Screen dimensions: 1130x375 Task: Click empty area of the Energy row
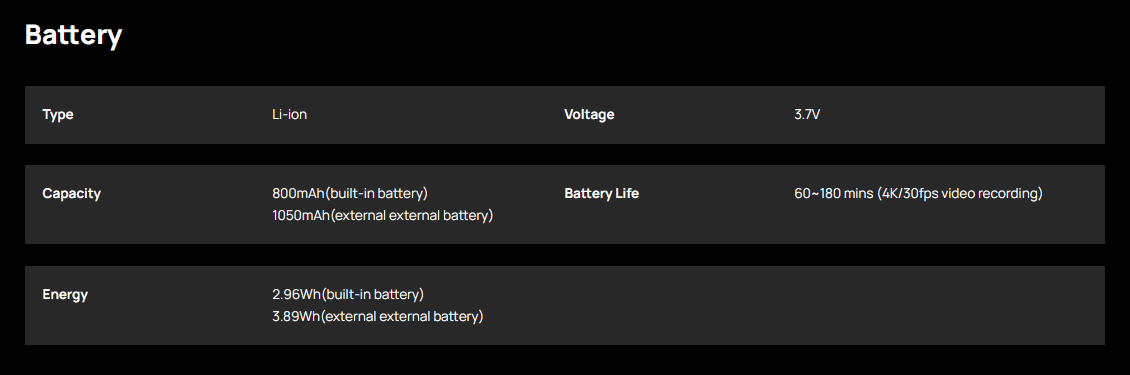[x=793, y=306]
